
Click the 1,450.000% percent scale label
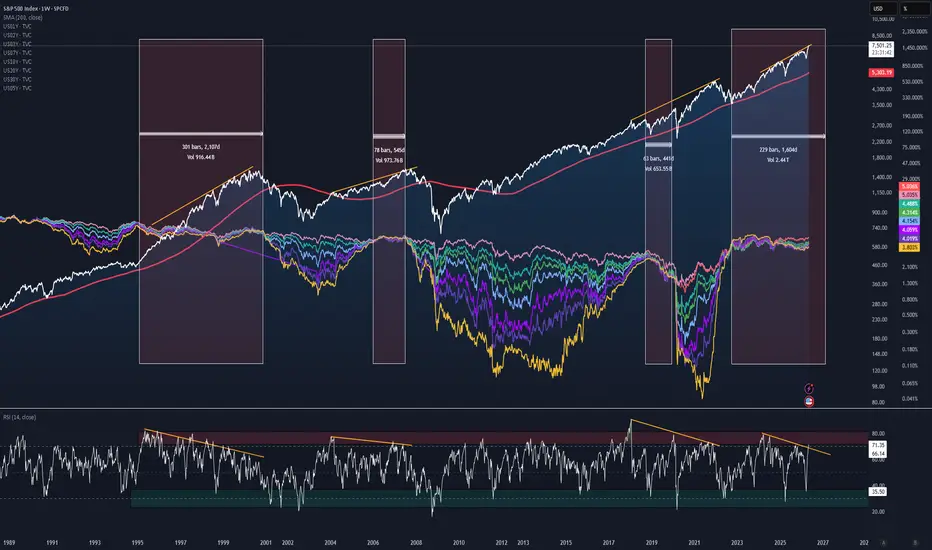[x=914, y=48]
